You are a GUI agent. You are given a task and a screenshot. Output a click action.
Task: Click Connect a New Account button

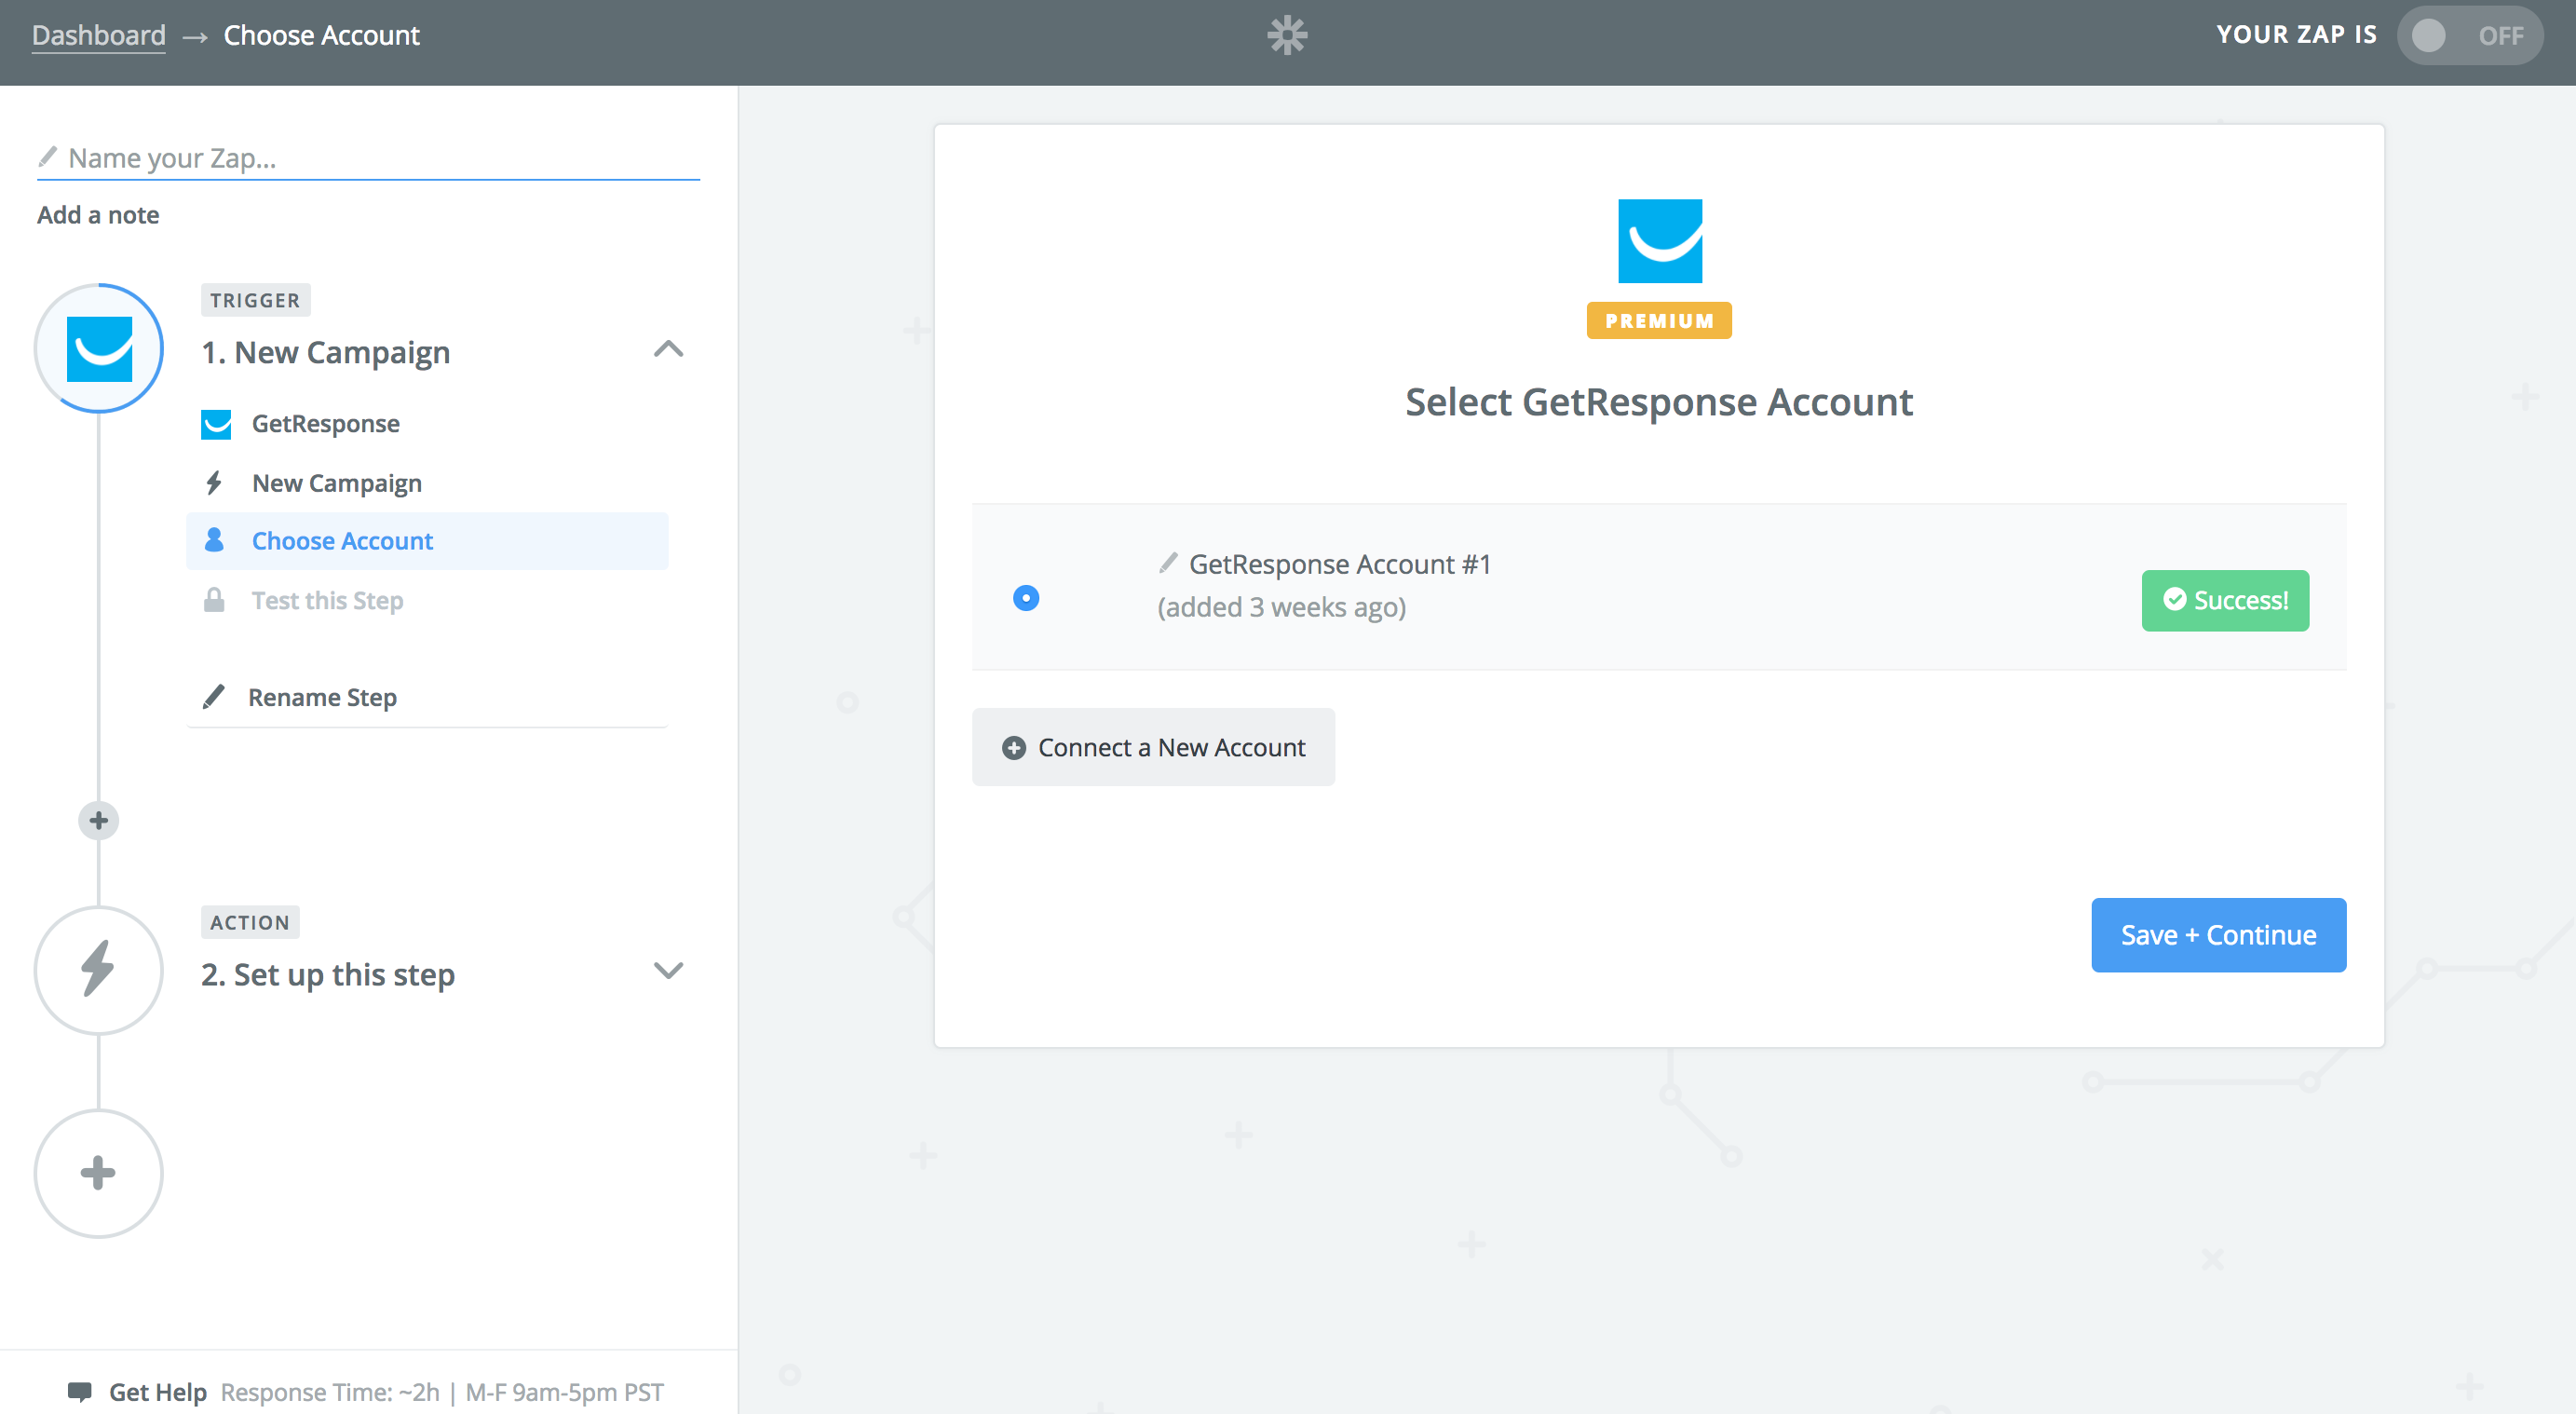coord(1153,747)
